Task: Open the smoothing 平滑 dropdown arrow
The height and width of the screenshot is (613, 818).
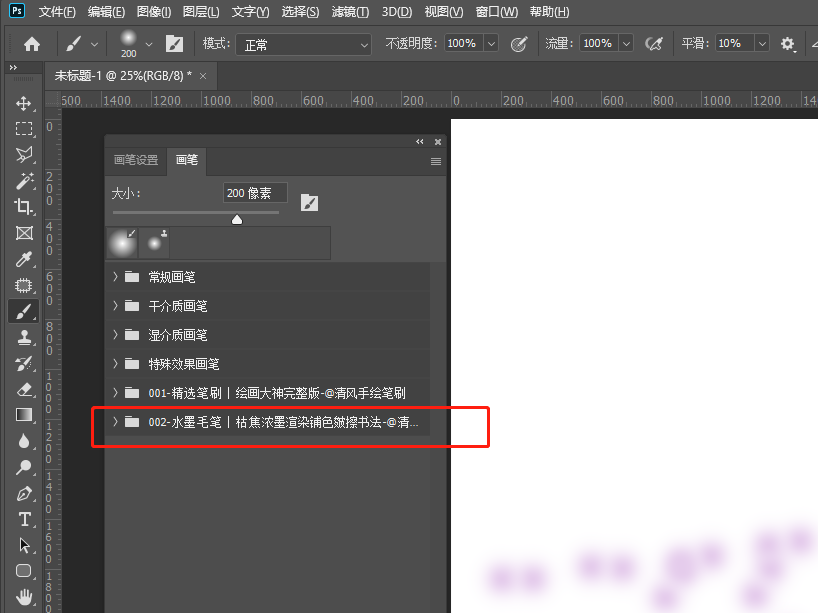Action: point(762,44)
